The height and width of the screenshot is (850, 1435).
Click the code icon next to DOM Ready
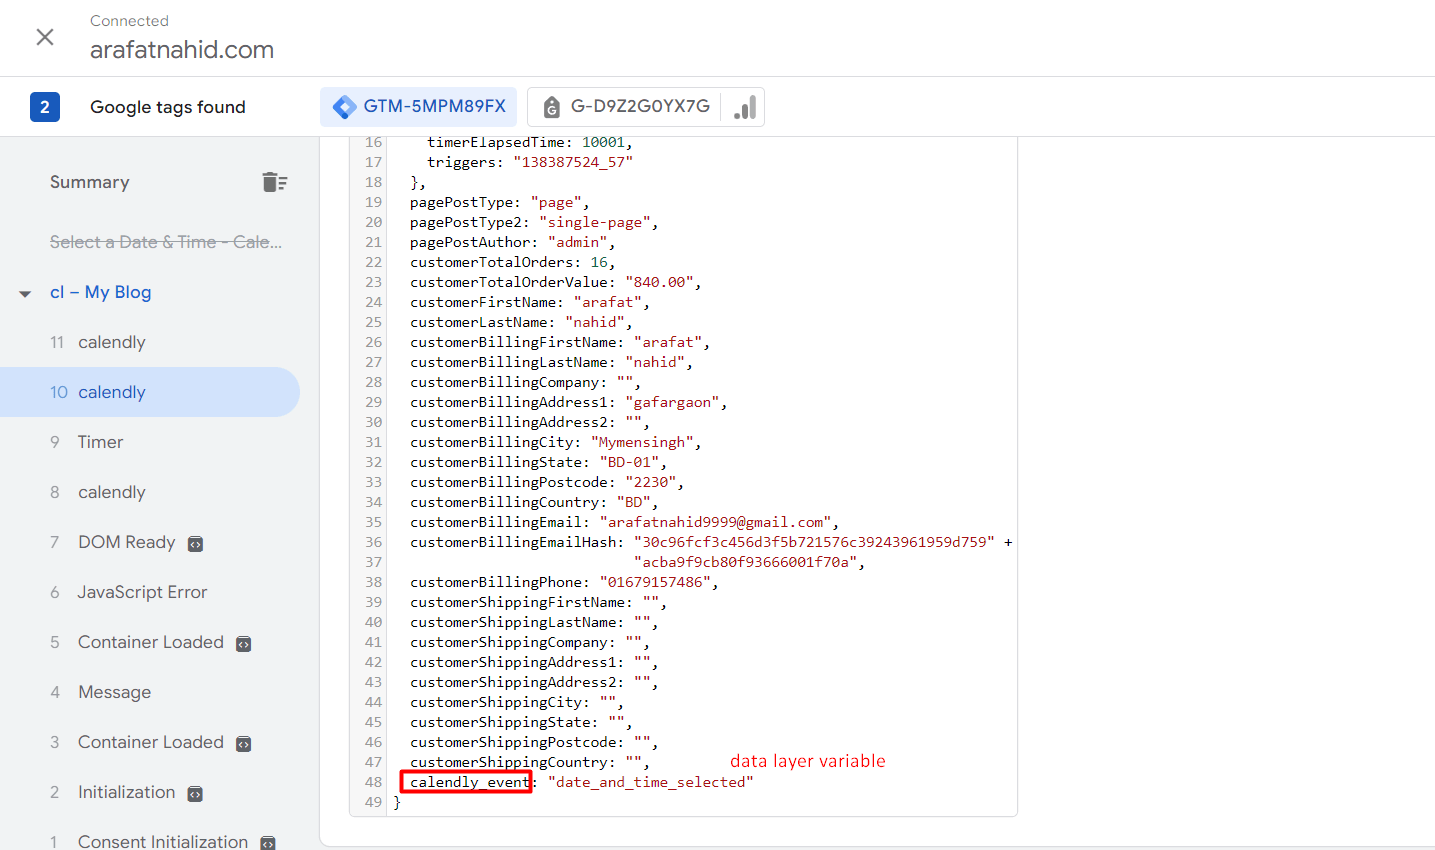(196, 544)
